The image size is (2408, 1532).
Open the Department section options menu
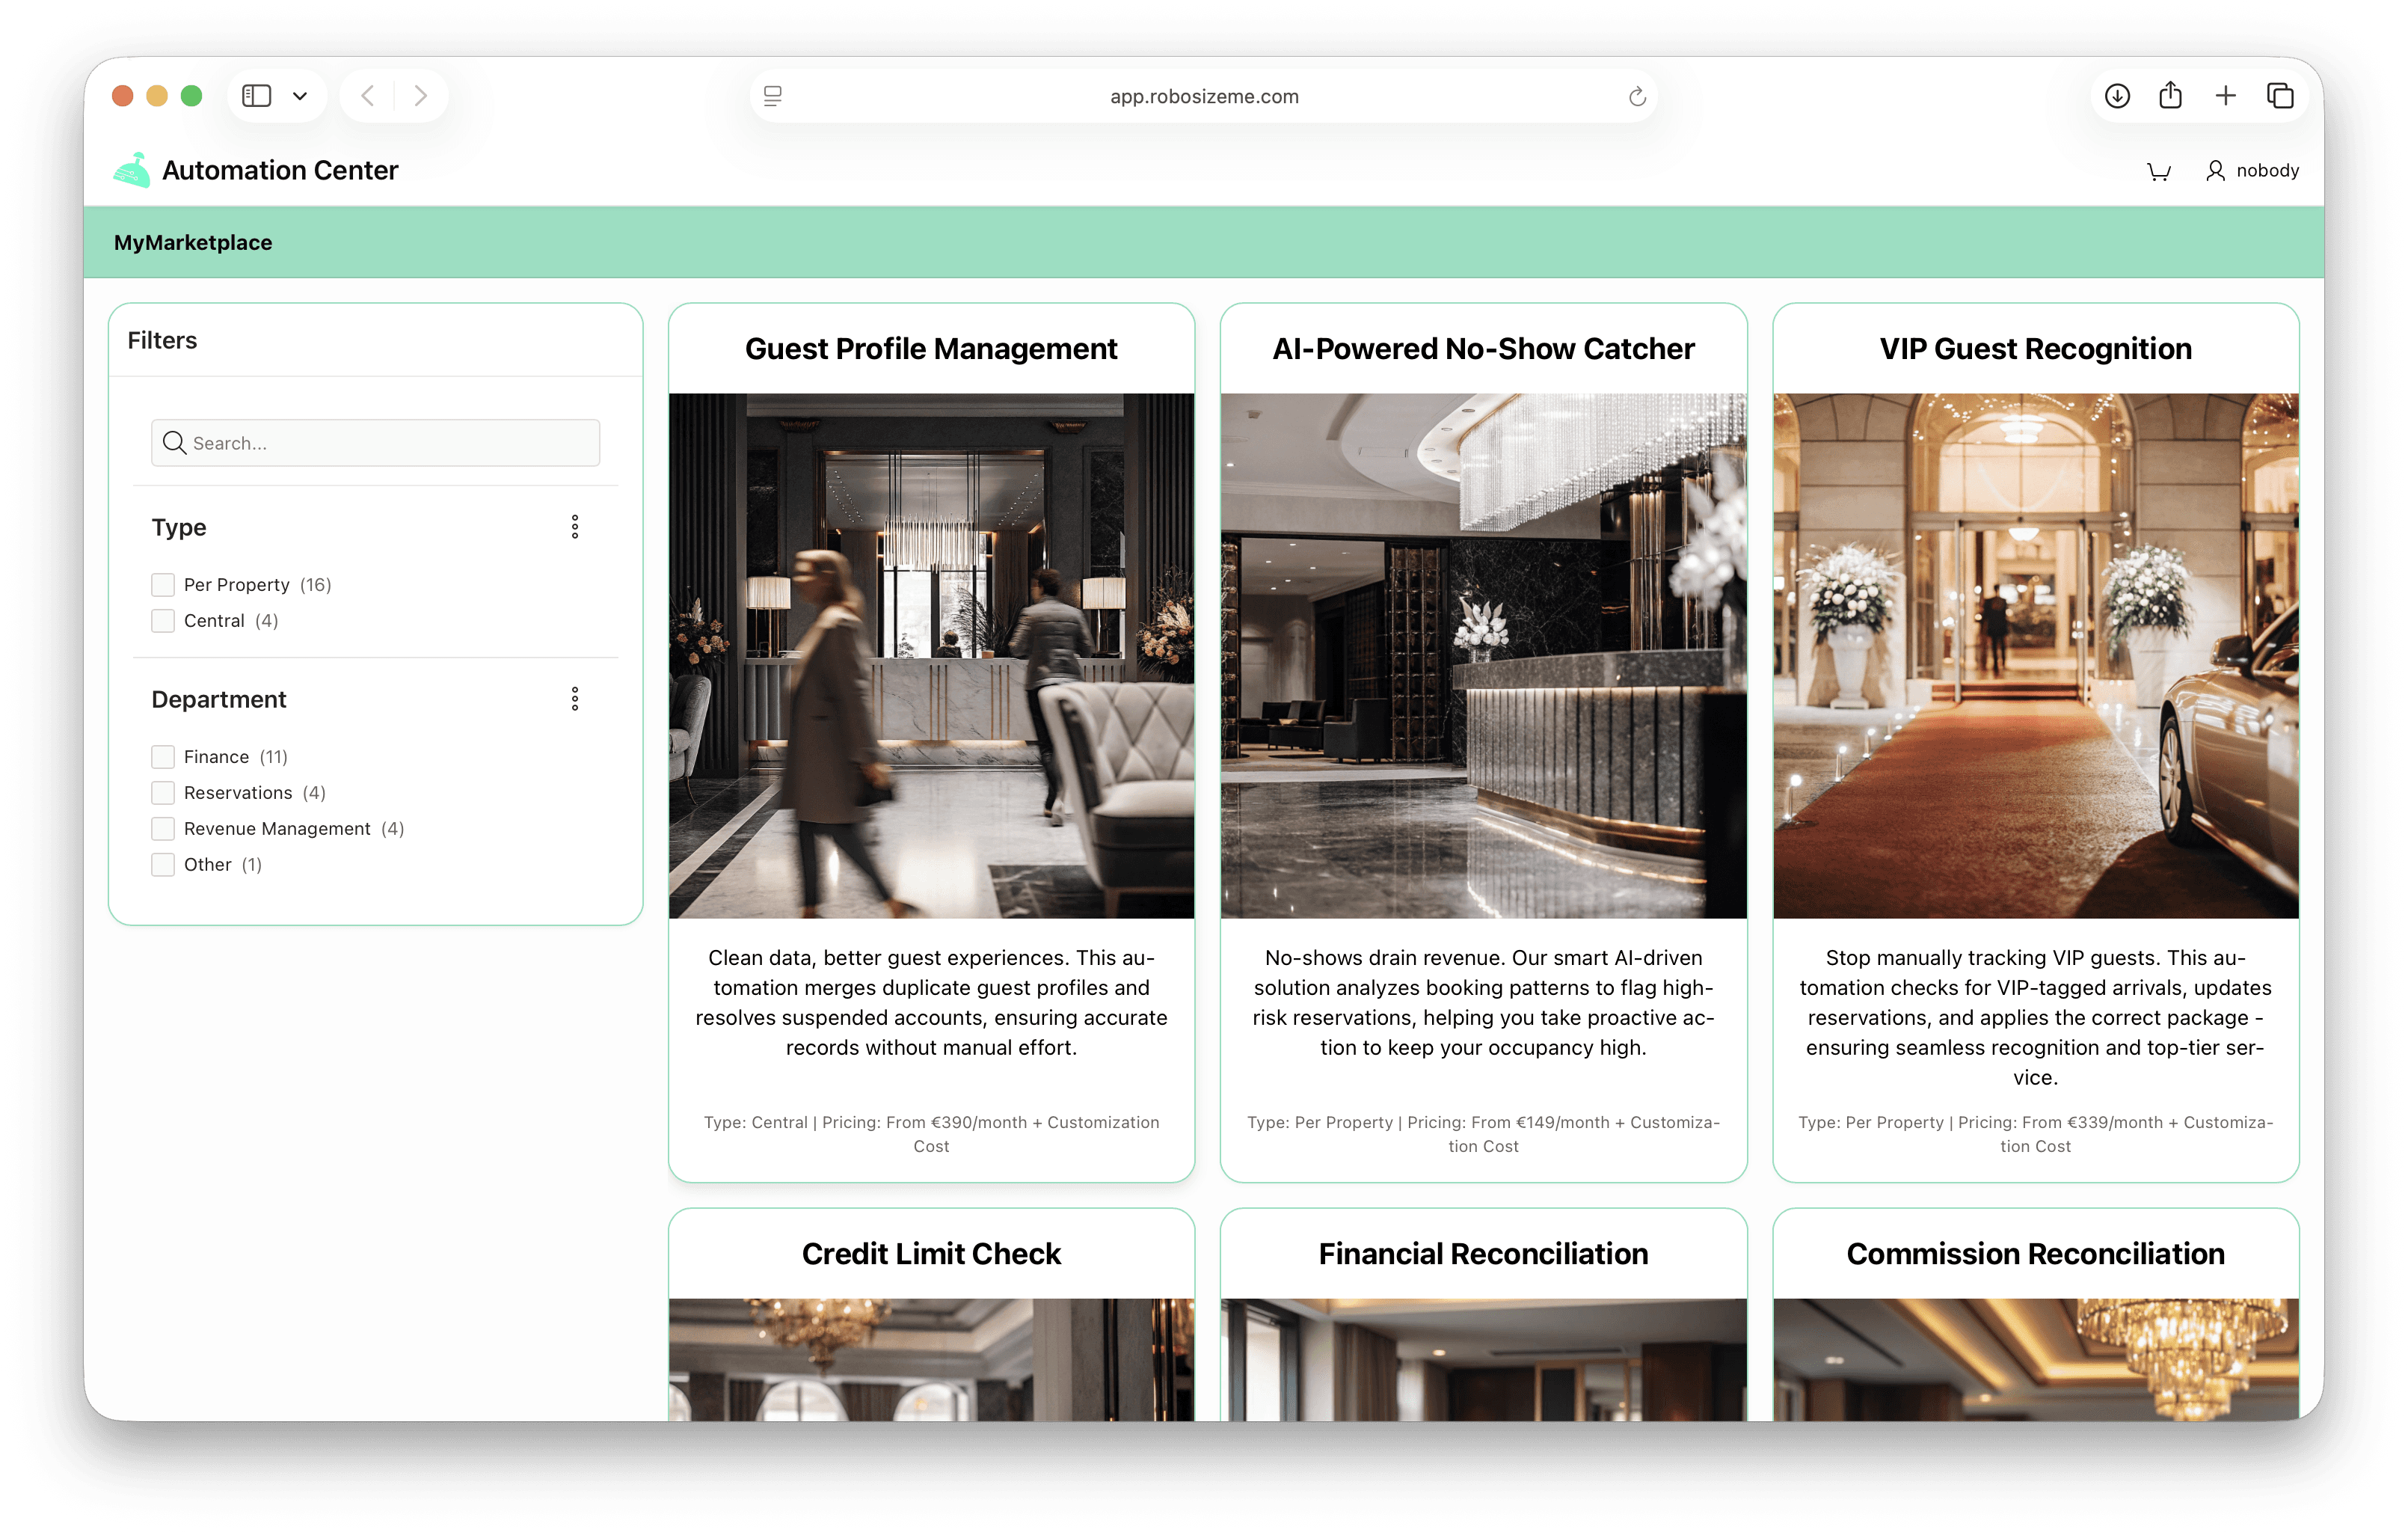point(575,699)
